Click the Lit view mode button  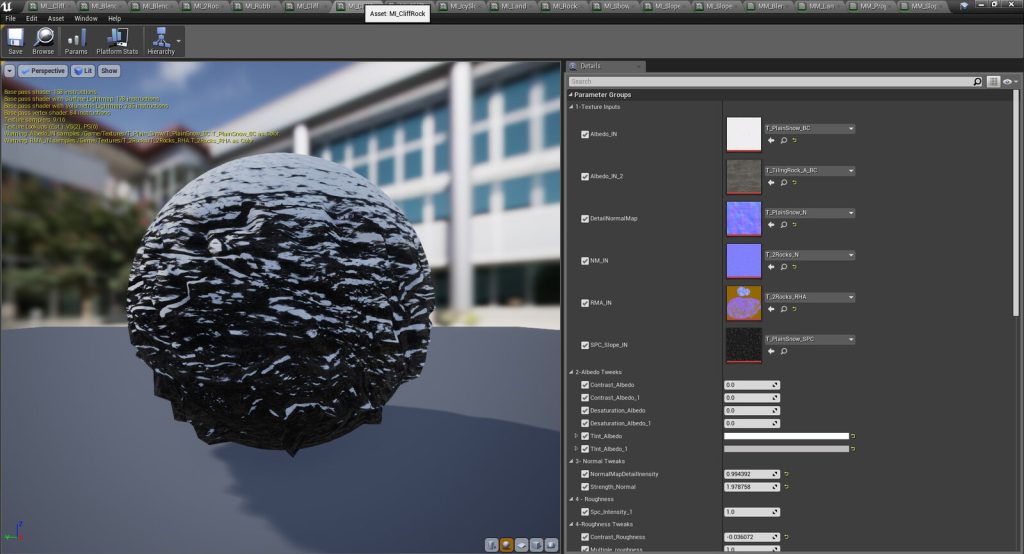(x=82, y=71)
